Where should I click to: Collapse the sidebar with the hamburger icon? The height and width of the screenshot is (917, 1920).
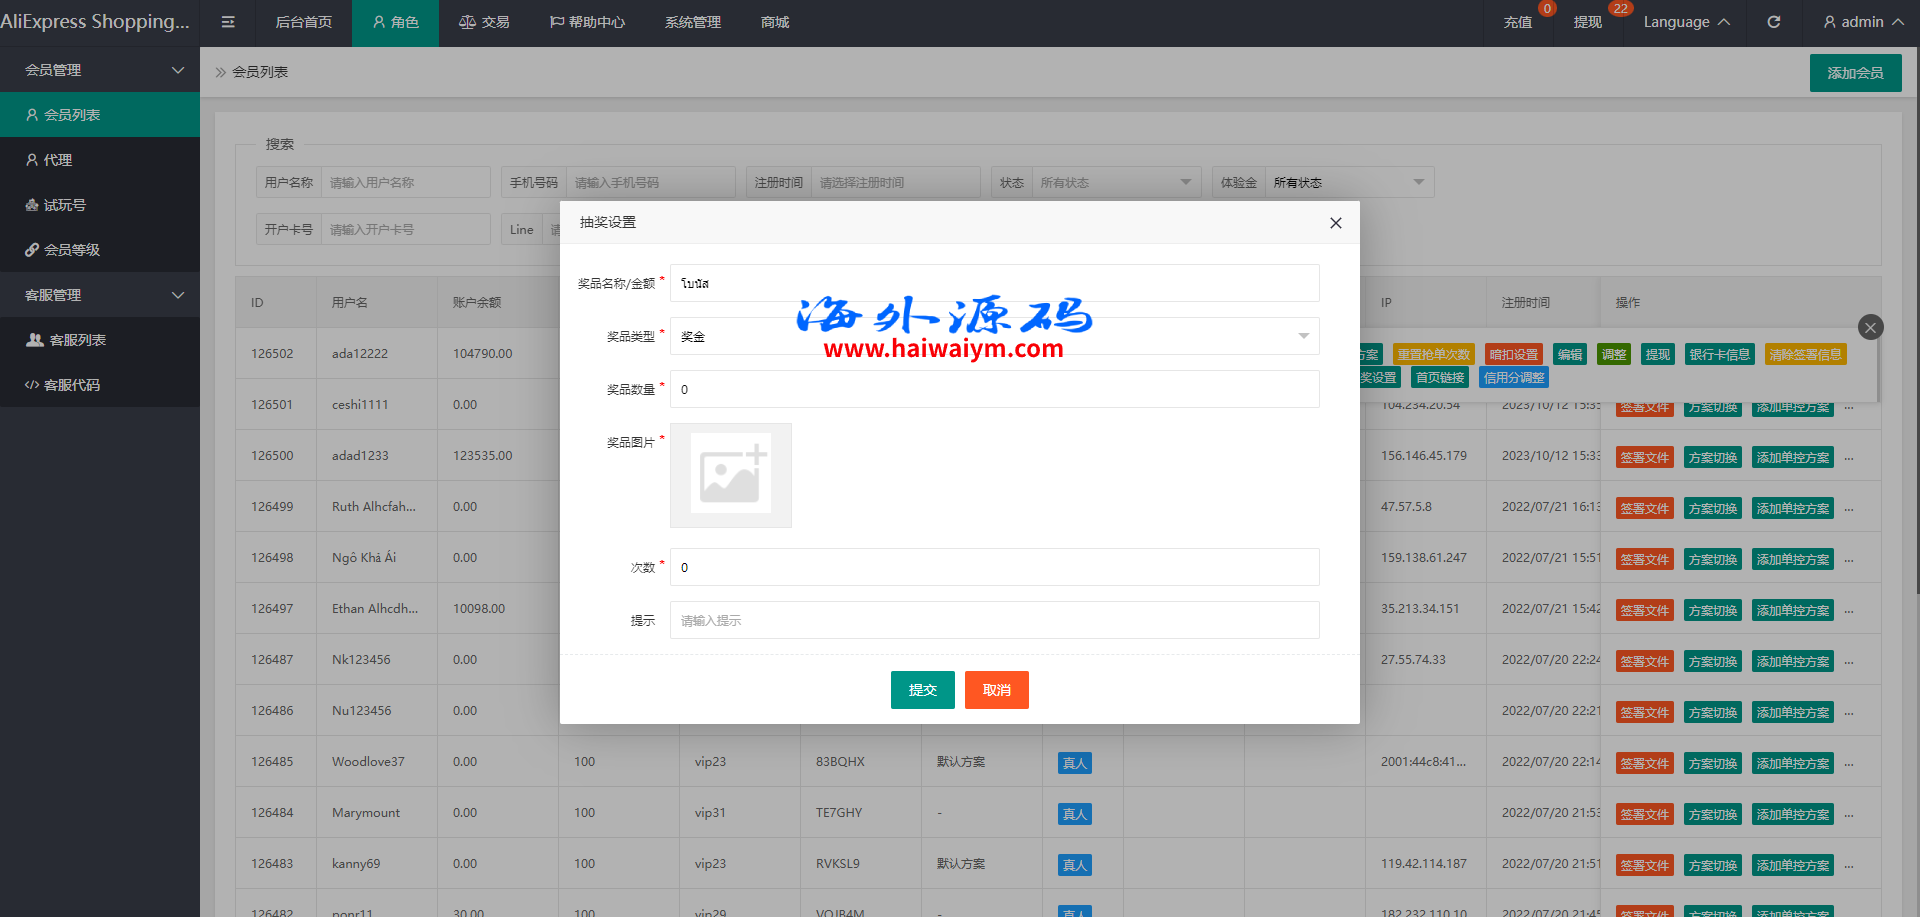(x=228, y=22)
